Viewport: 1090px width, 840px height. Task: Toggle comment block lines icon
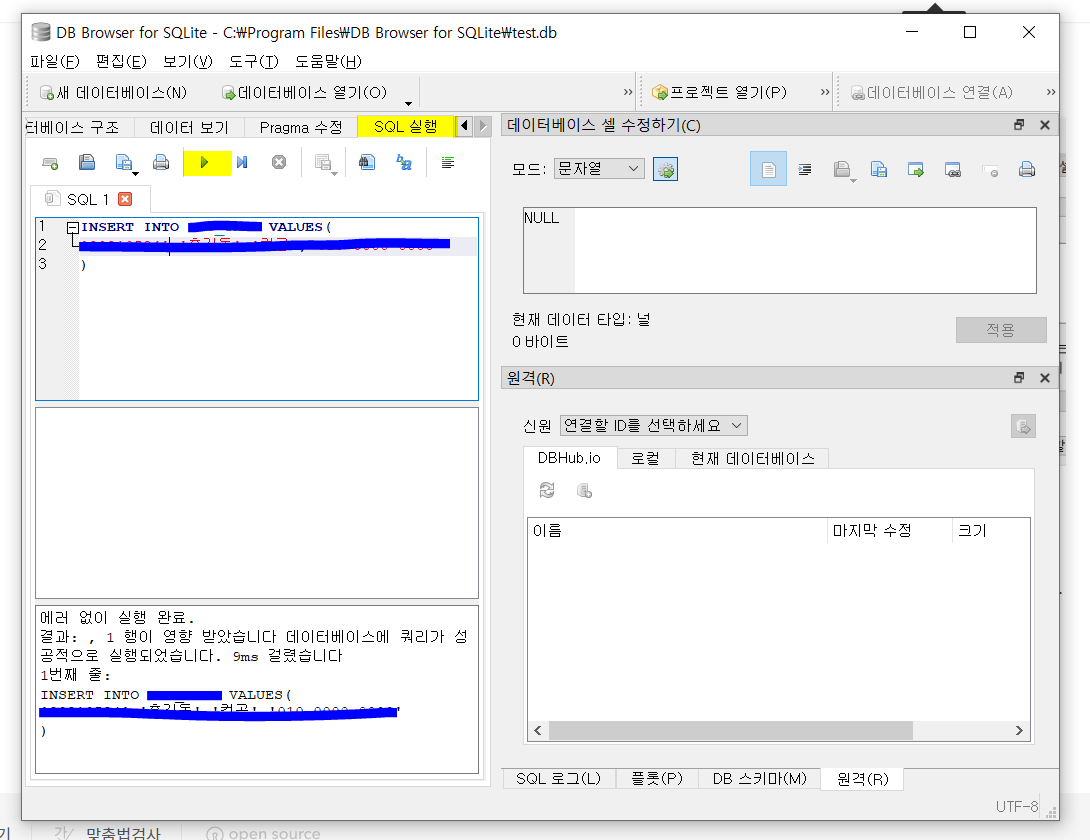click(x=448, y=163)
